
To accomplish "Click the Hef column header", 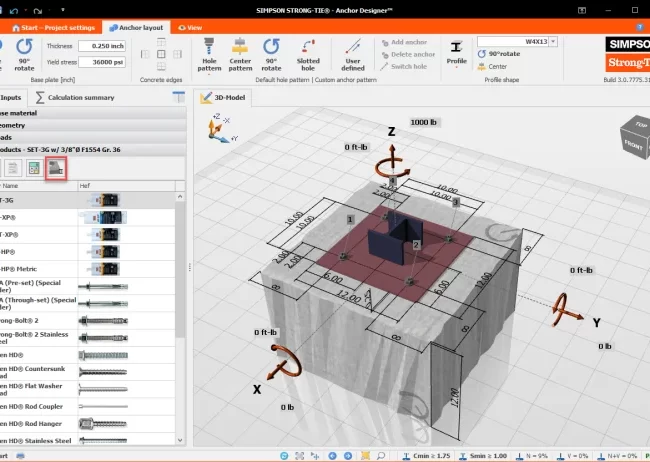I will pyautogui.click(x=126, y=186).
